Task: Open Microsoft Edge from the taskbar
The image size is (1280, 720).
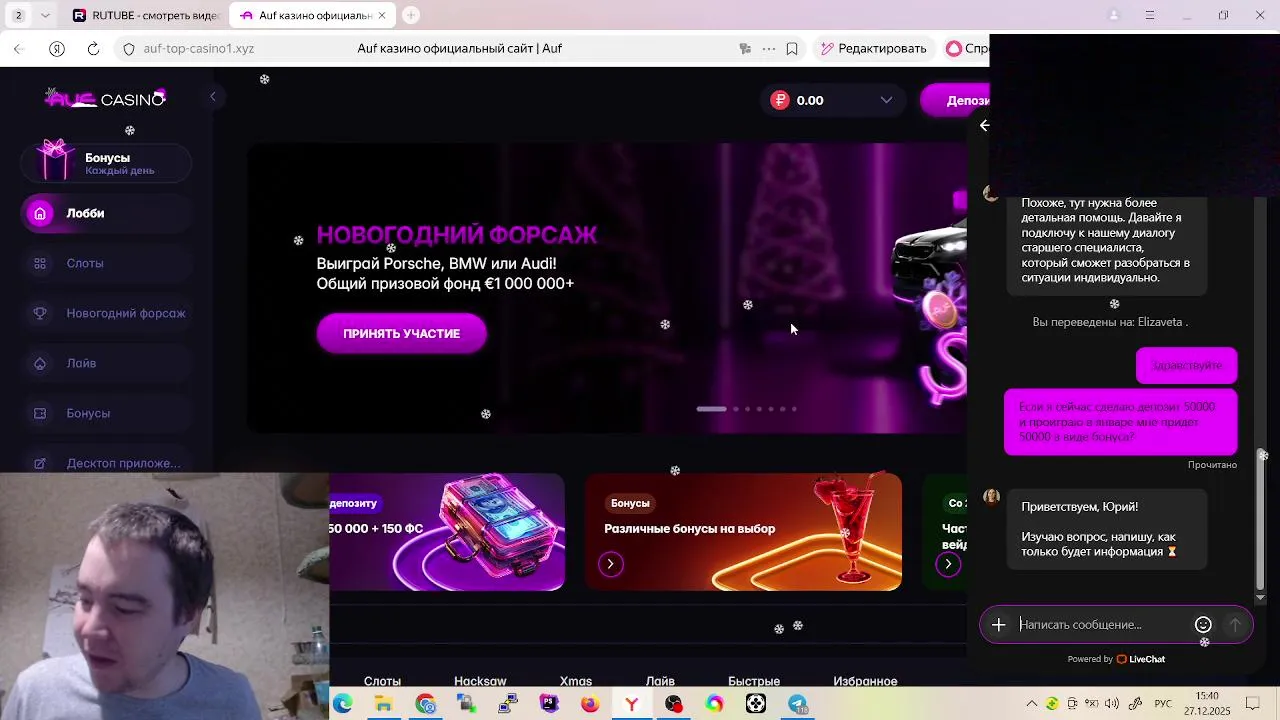Action: 343,704
